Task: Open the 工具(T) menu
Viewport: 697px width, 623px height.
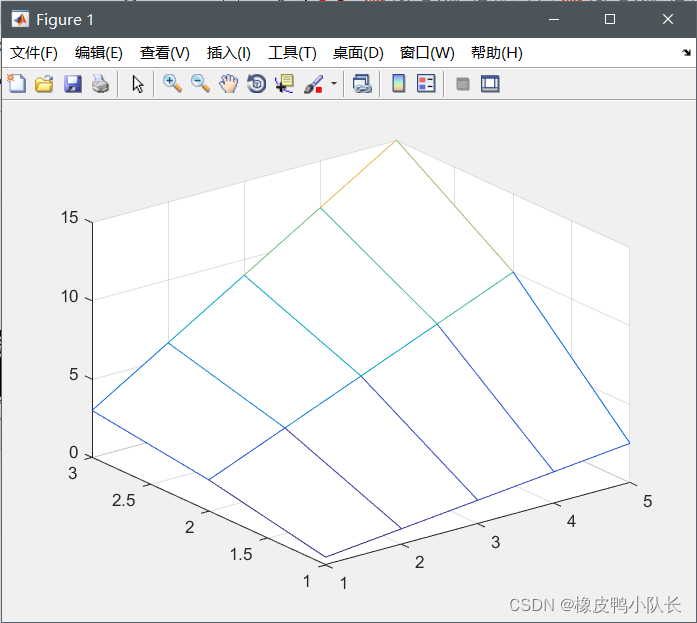Action: pos(292,53)
